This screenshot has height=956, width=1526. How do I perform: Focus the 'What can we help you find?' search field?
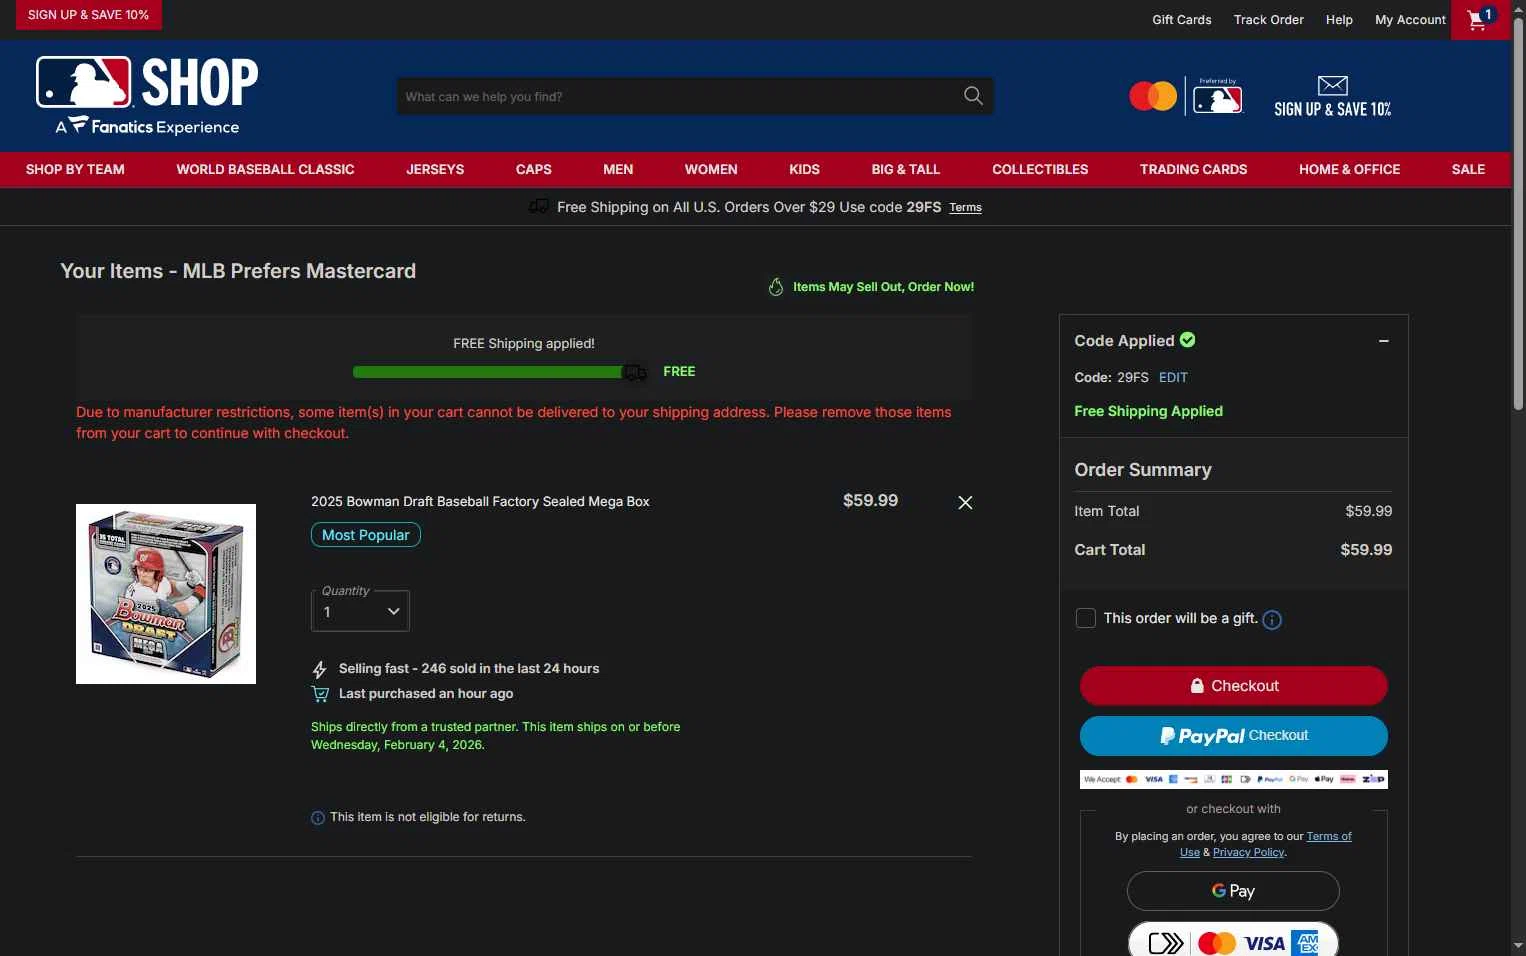(x=680, y=96)
